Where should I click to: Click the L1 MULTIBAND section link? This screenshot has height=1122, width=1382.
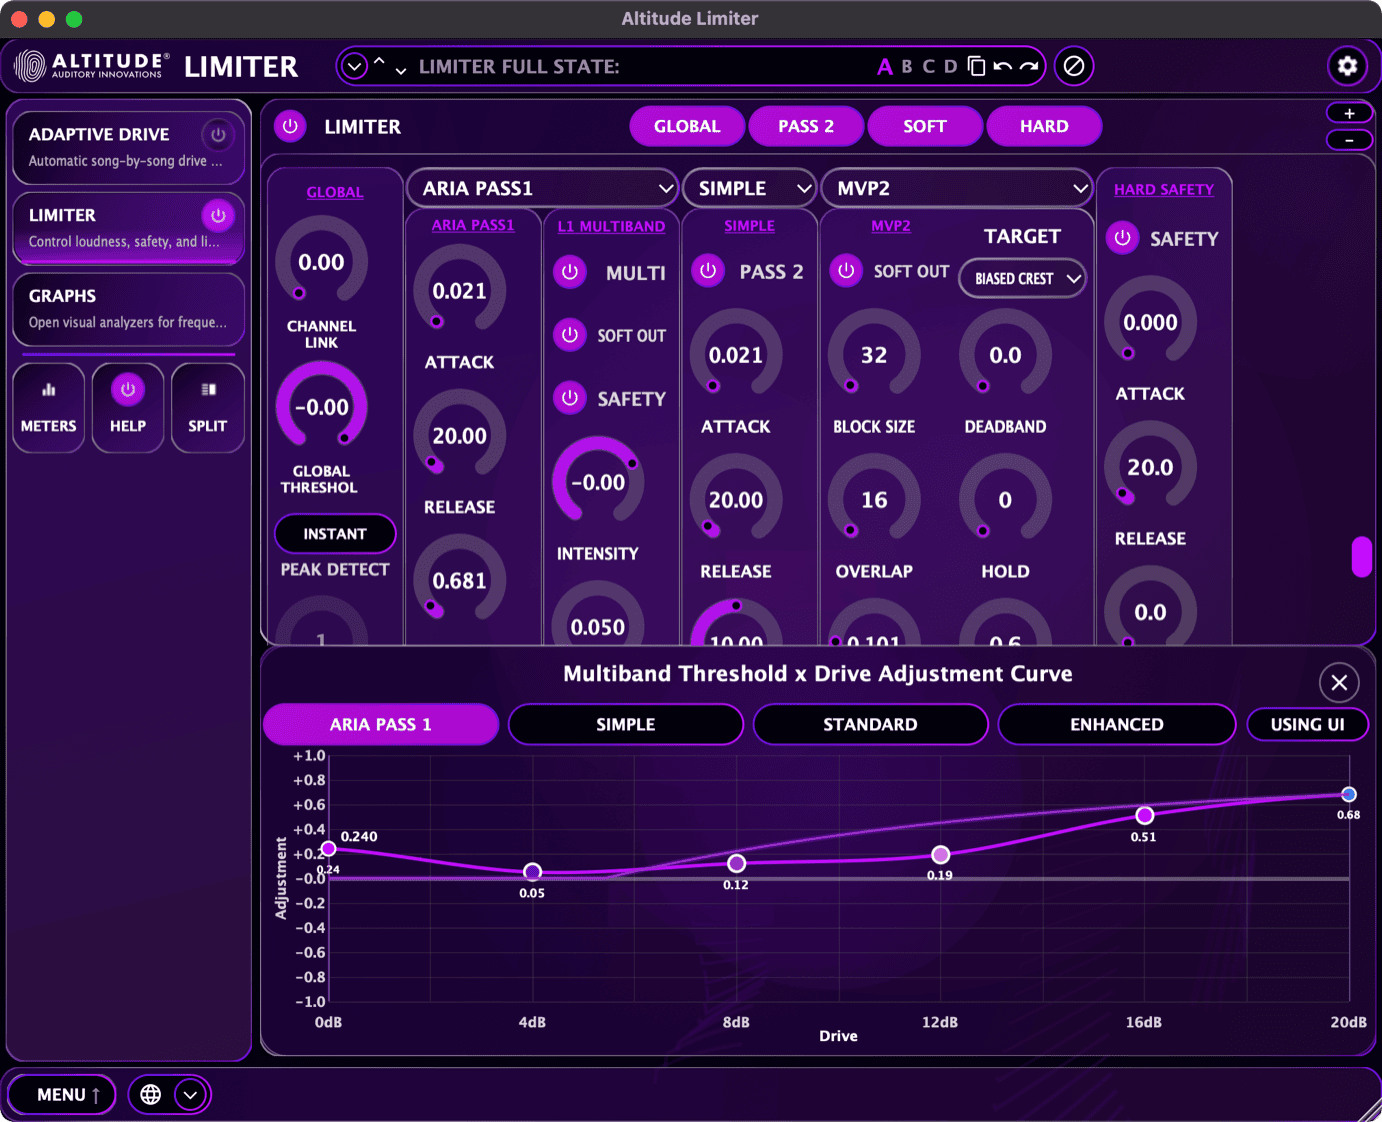[611, 226]
